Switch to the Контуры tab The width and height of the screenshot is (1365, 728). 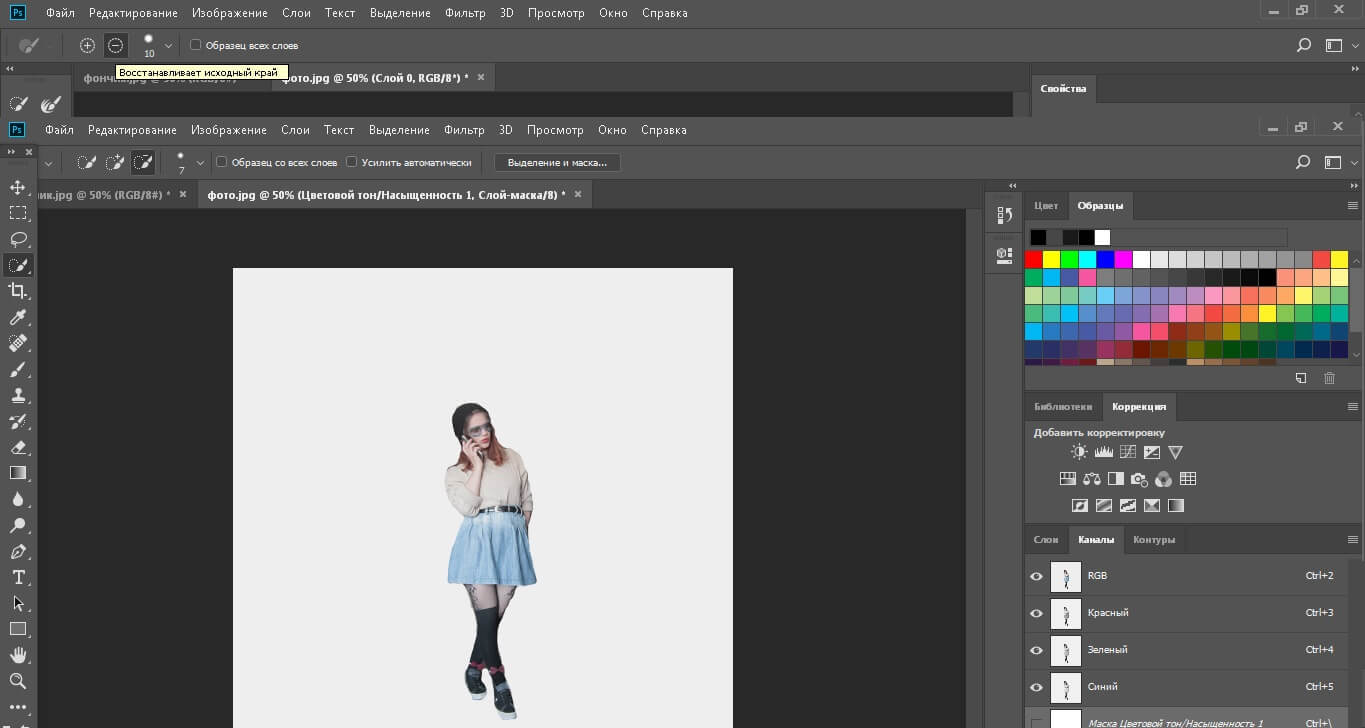coord(1153,540)
